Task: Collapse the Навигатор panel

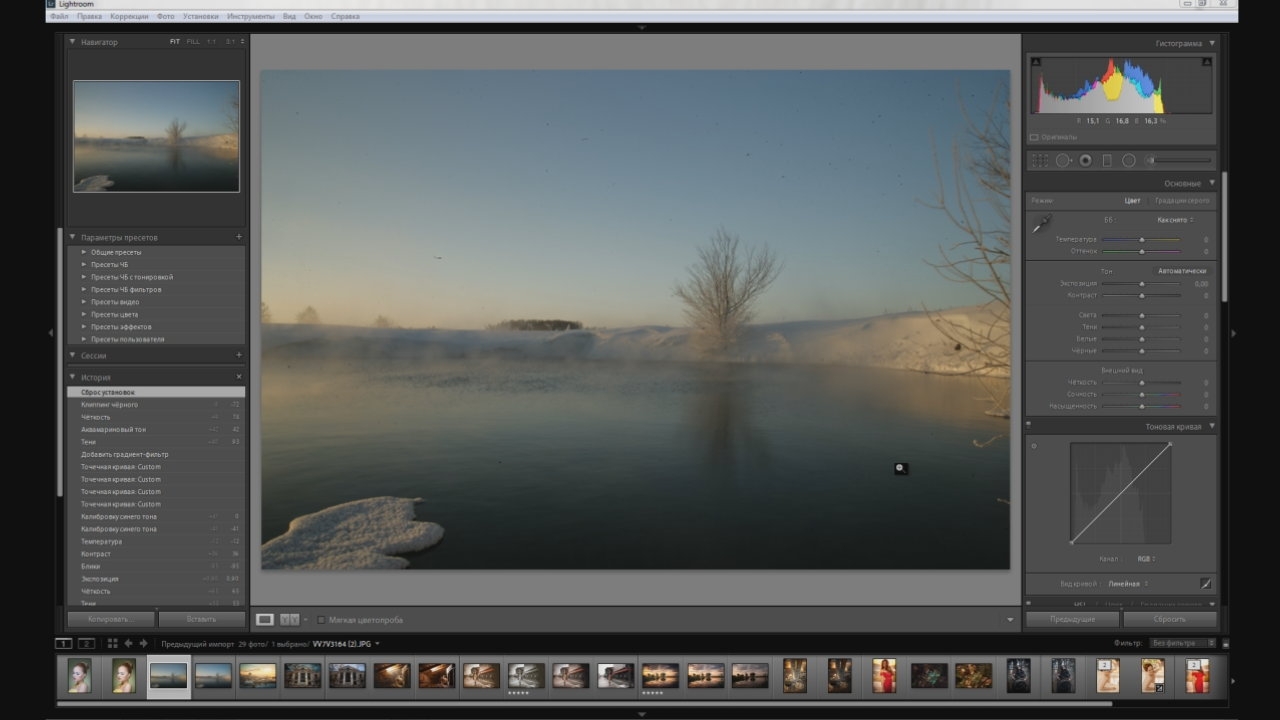Action: pos(73,42)
